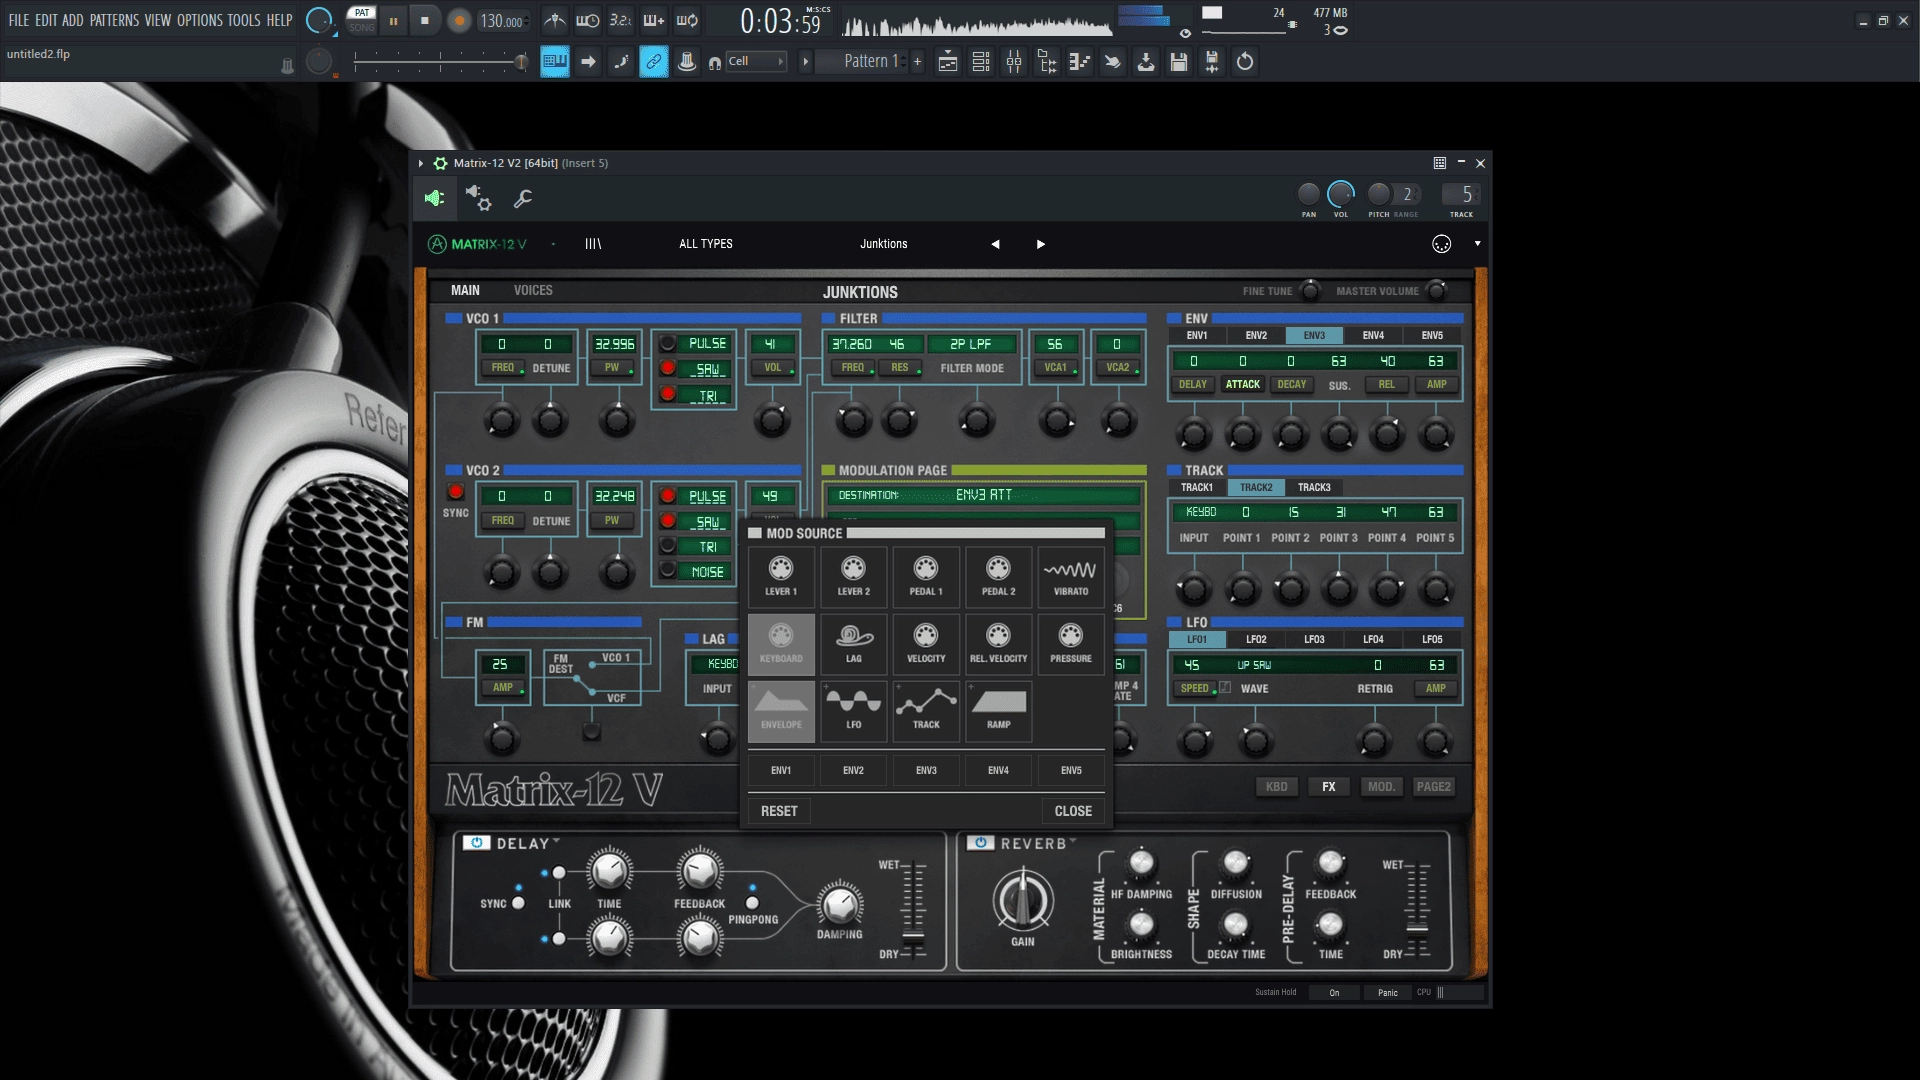The image size is (1920, 1080).
Task: Open FL Studio Cell snap dropdown
Action: click(757, 62)
